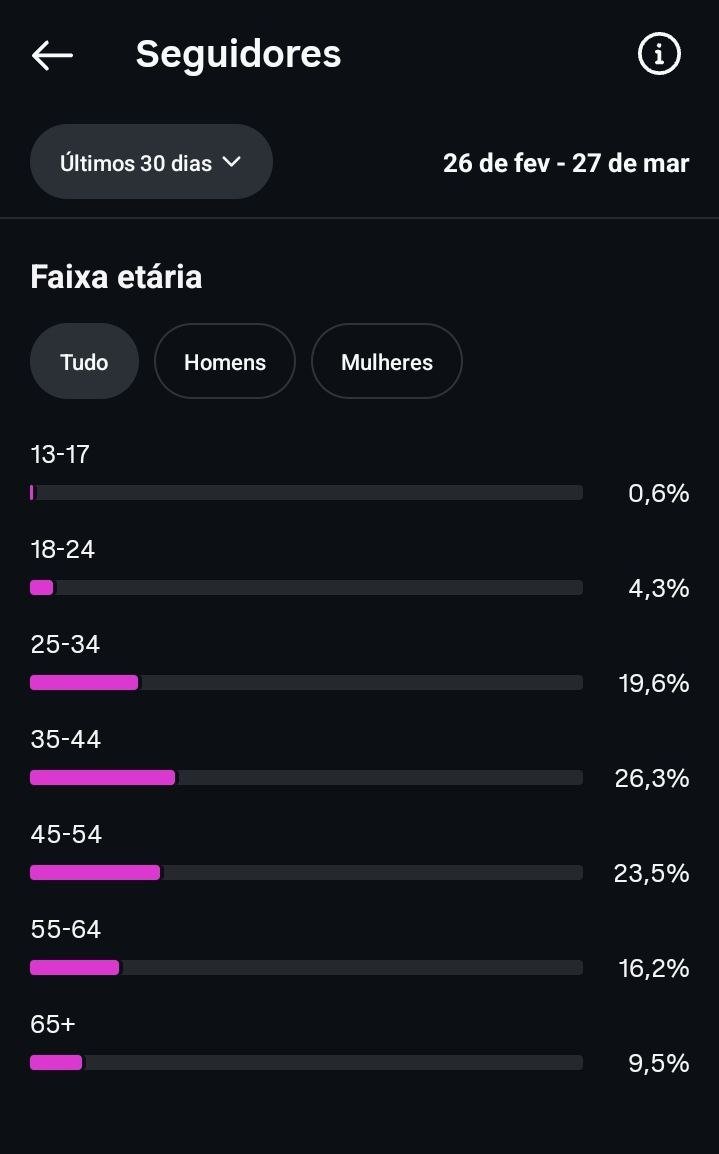Screen dimensions: 719x1154
Task: Select the Tudo filter chip
Action: 84,362
